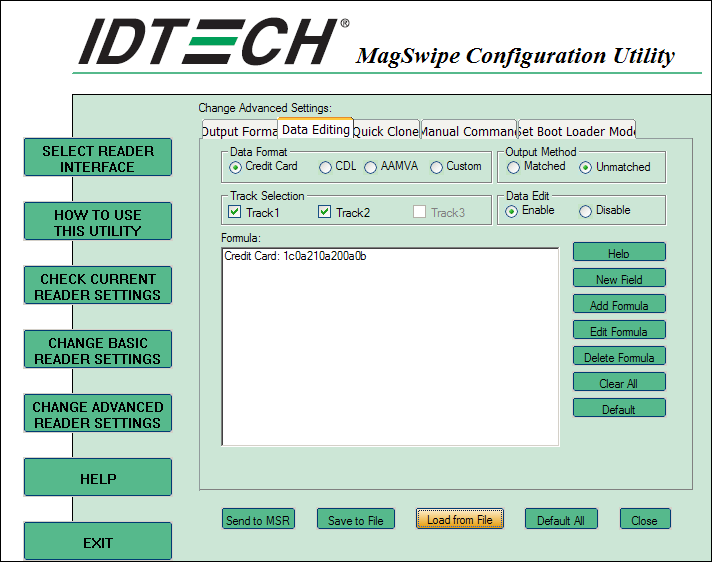The height and width of the screenshot is (562, 712).
Task: Click Check Current Reader Settings
Action: pyautogui.click(x=98, y=285)
